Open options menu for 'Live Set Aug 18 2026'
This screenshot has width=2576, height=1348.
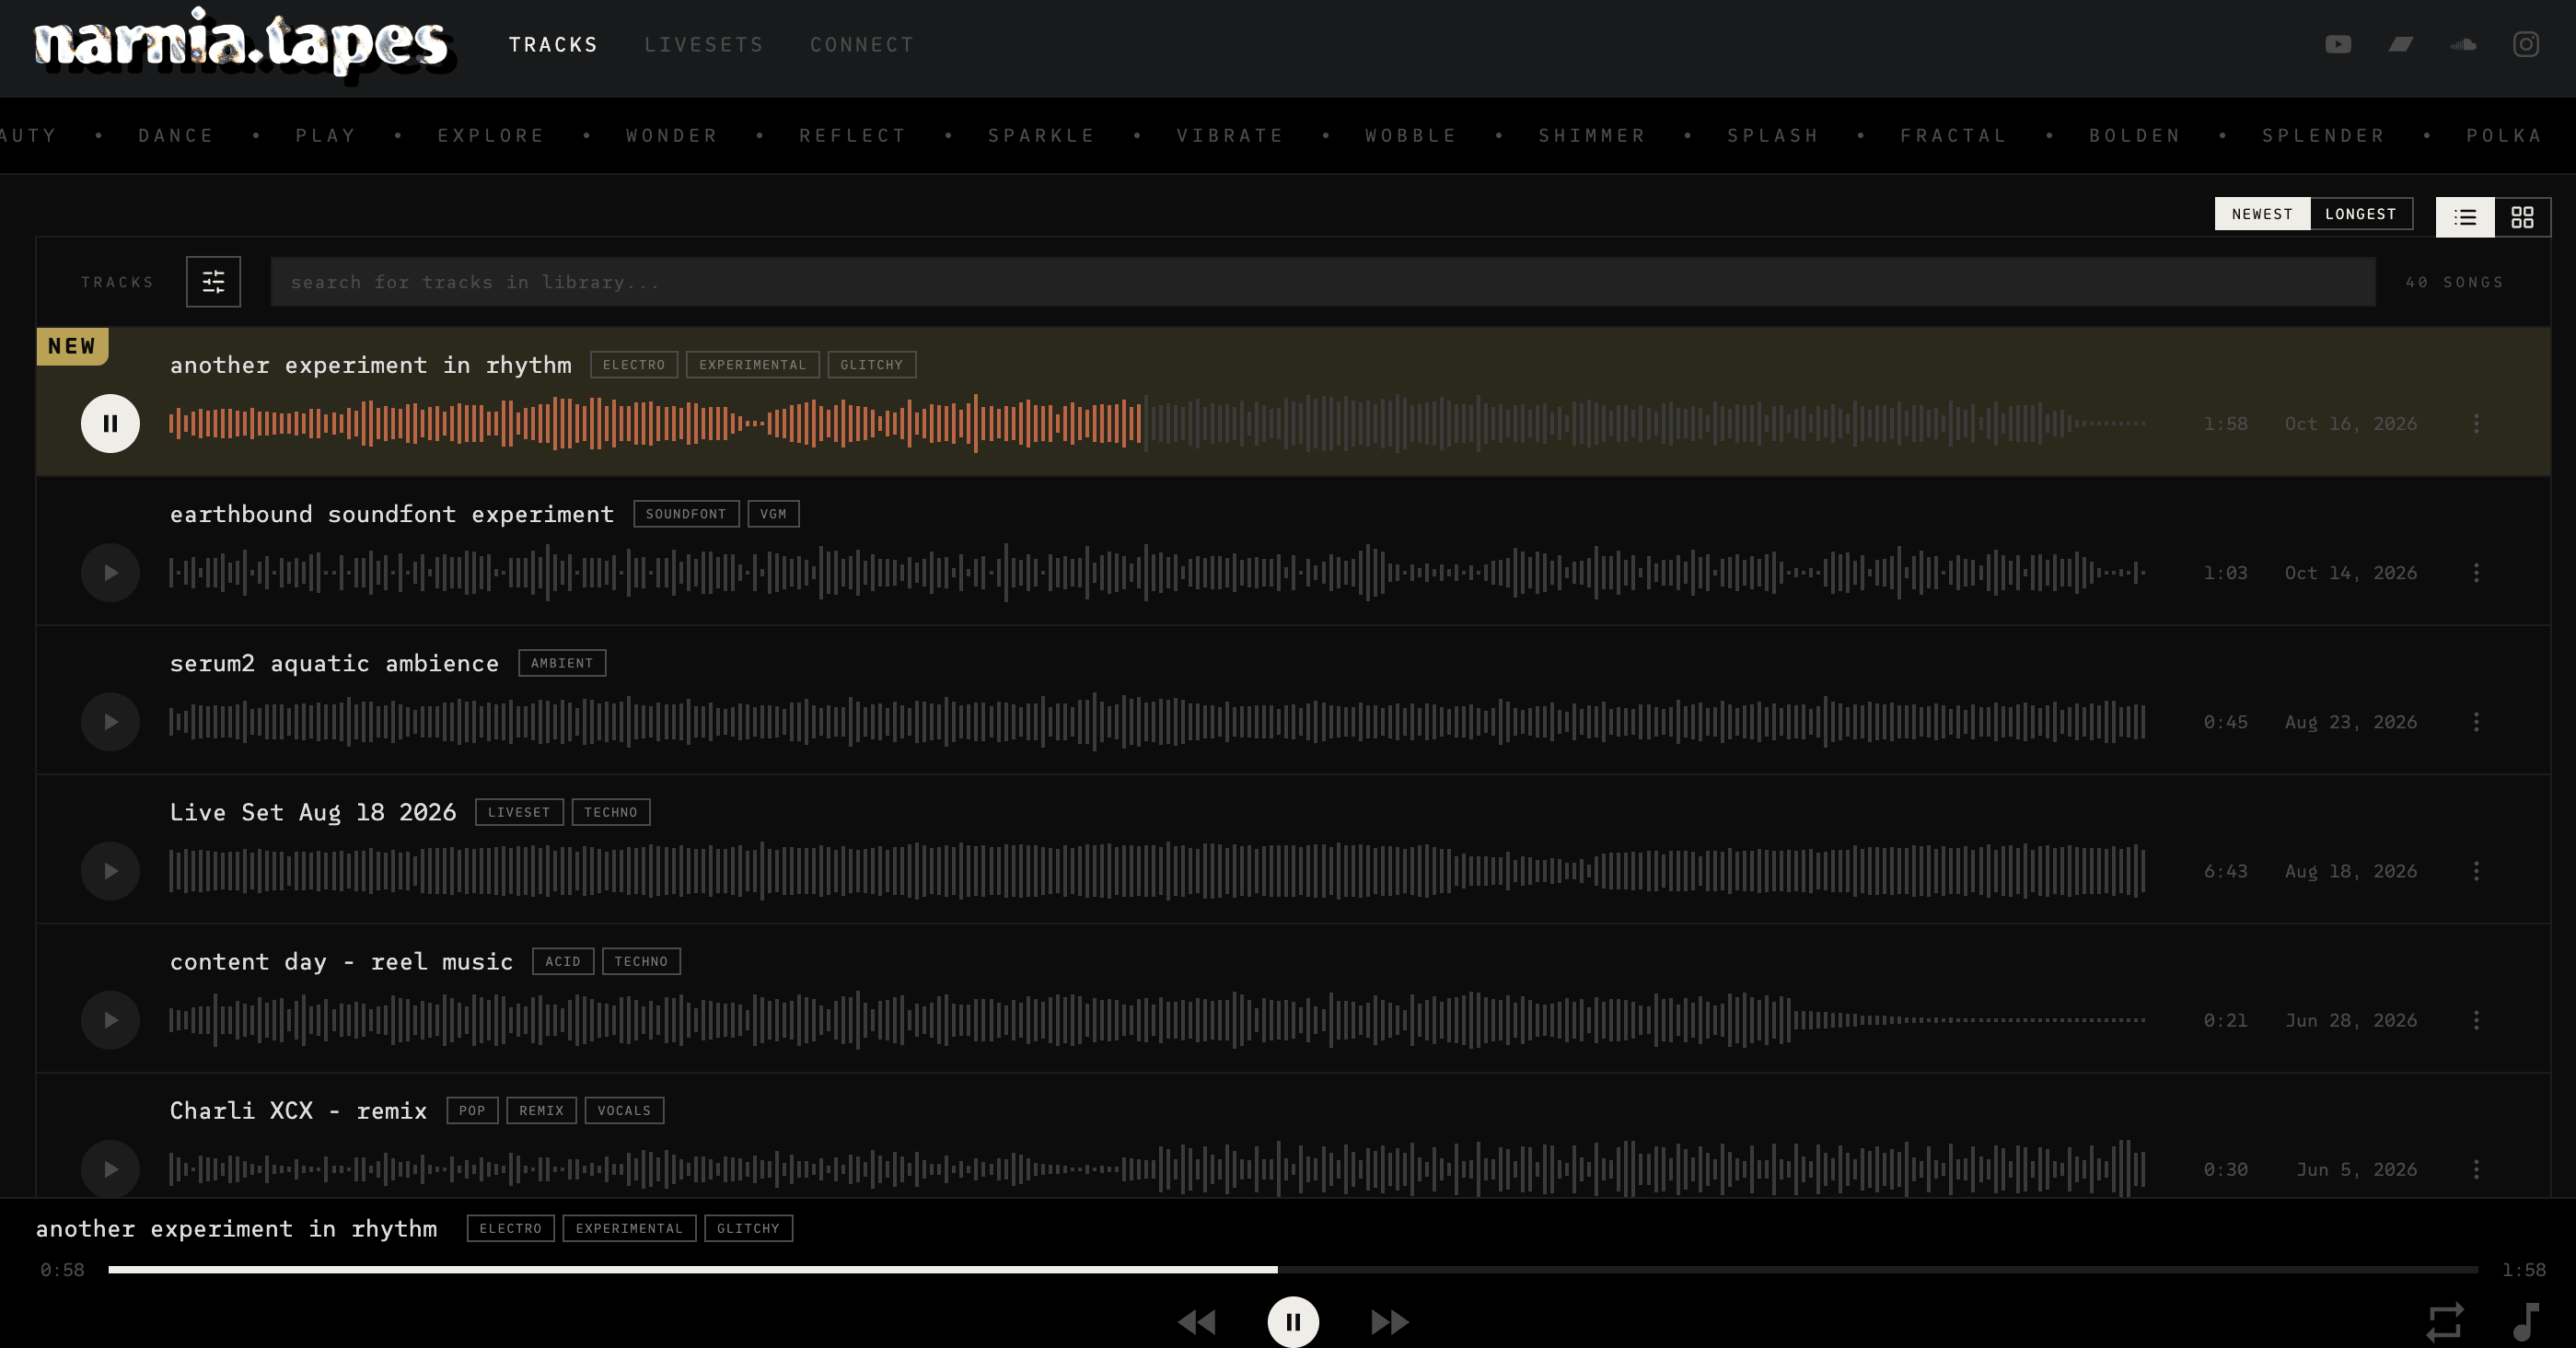coord(2476,870)
